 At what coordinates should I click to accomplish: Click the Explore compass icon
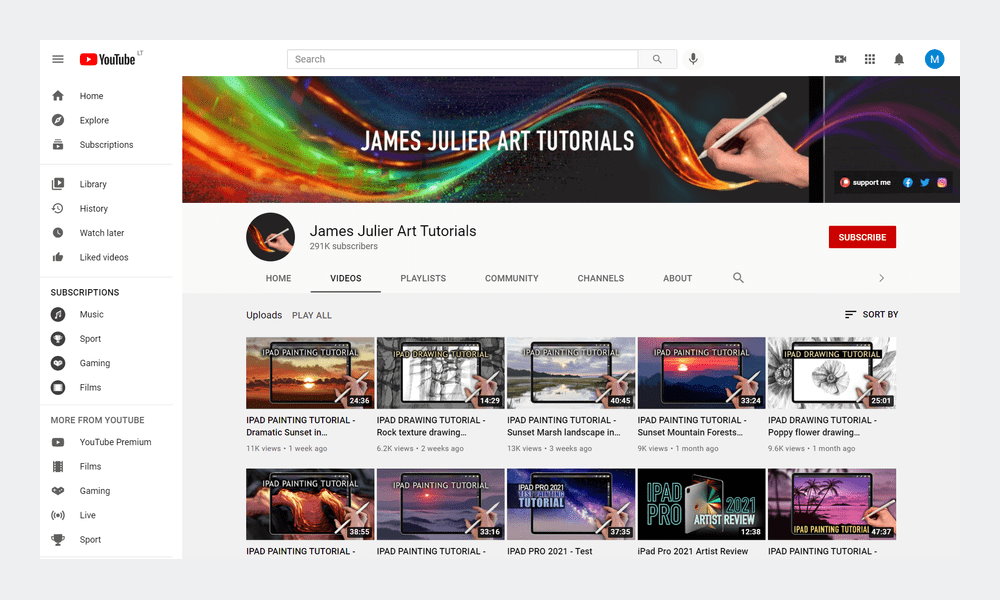(57, 120)
